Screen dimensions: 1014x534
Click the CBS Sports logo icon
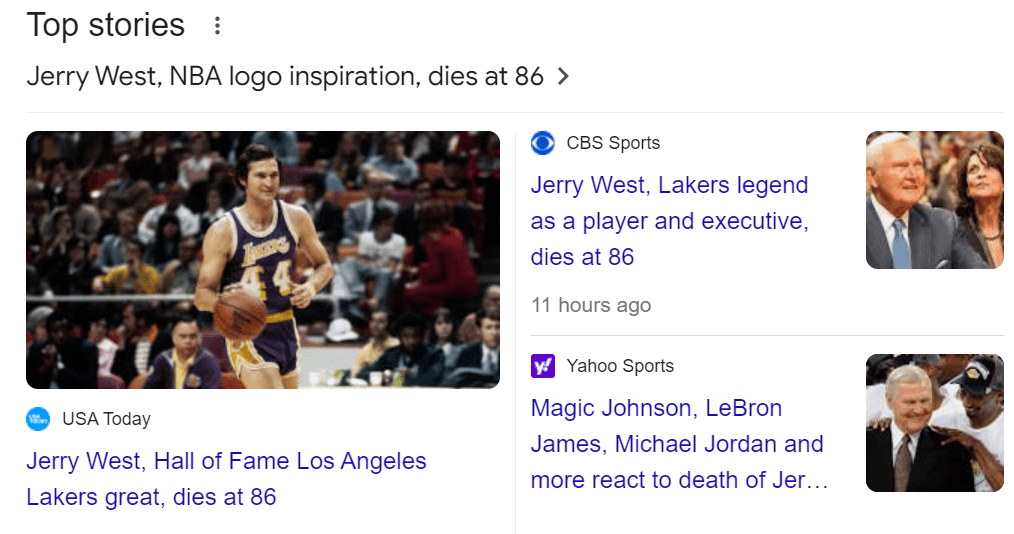coord(543,143)
